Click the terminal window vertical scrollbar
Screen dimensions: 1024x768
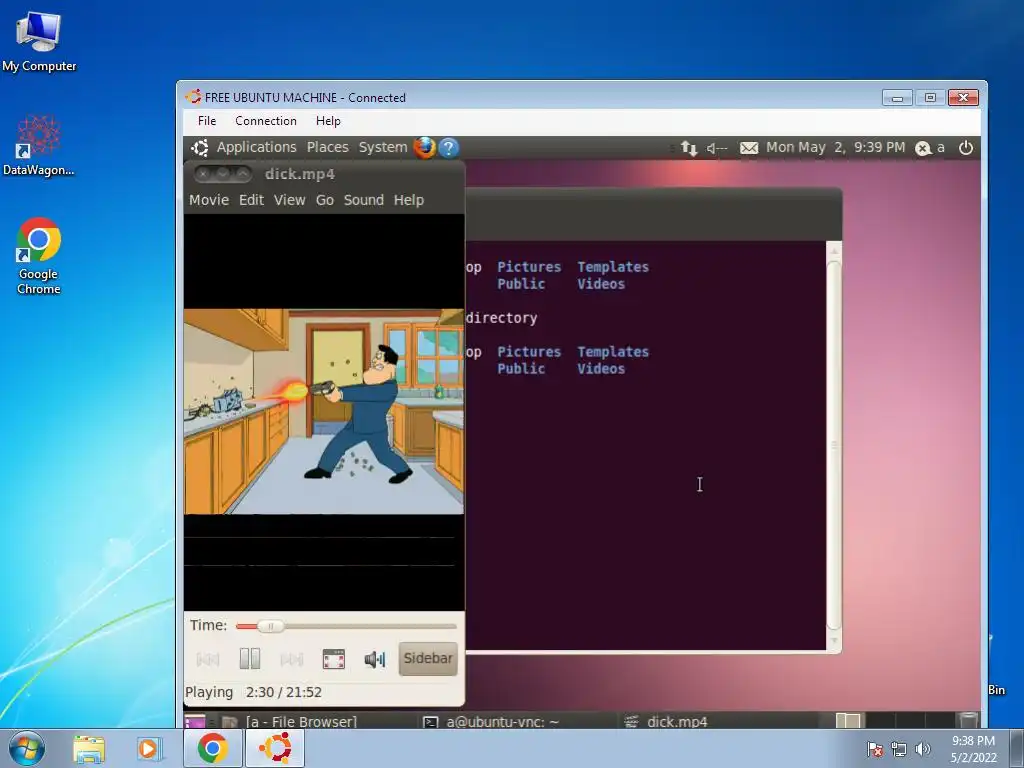tap(834, 445)
